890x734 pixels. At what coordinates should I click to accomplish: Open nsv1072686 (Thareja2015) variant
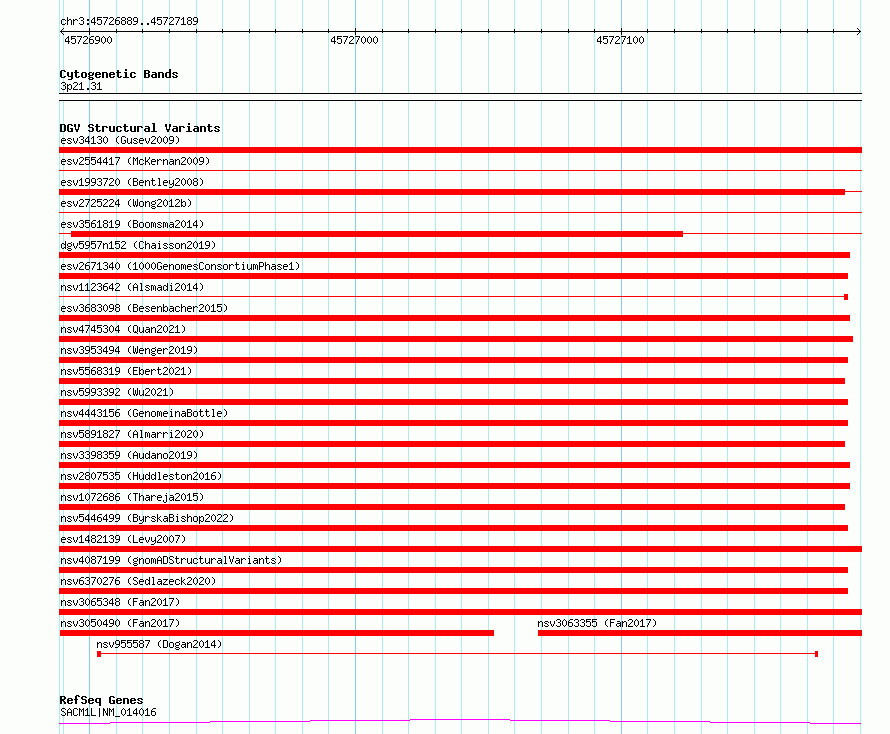pyautogui.click(x=132, y=497)
